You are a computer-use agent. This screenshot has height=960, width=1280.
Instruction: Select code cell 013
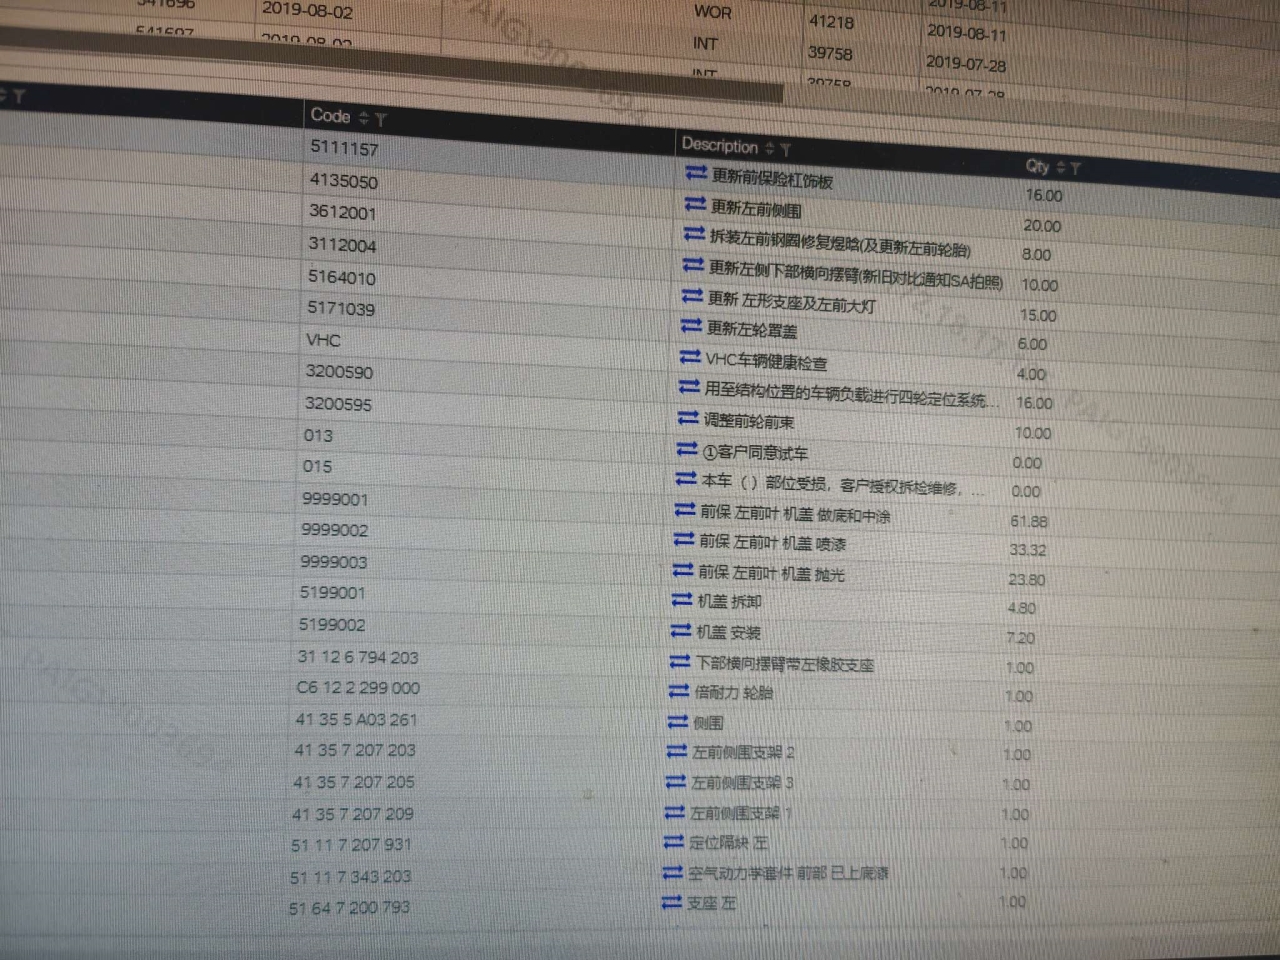318,435
